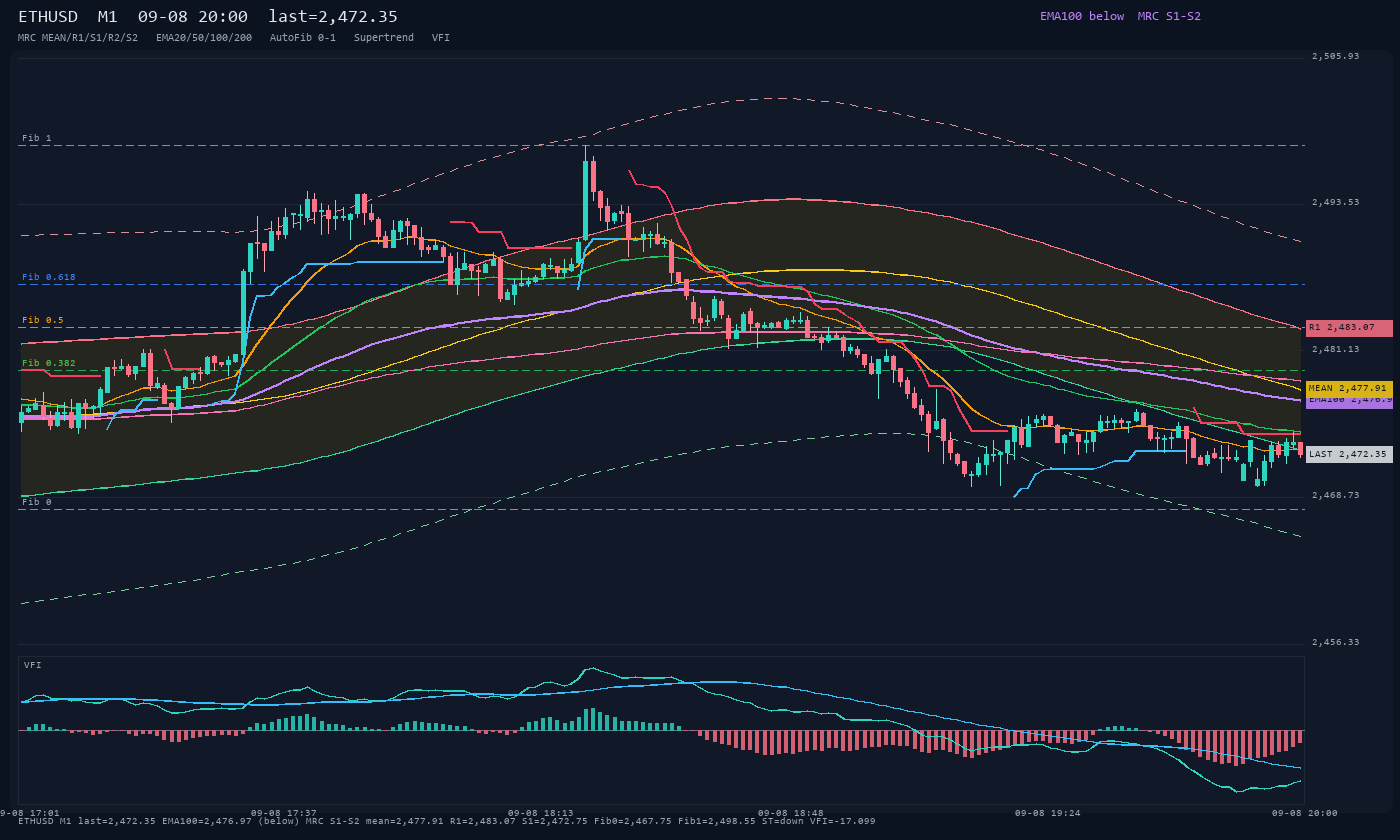This screenshot has width=1400, height=840.
Task: Click the Fib 0.618 level label
Action: [x=49, y=277]
